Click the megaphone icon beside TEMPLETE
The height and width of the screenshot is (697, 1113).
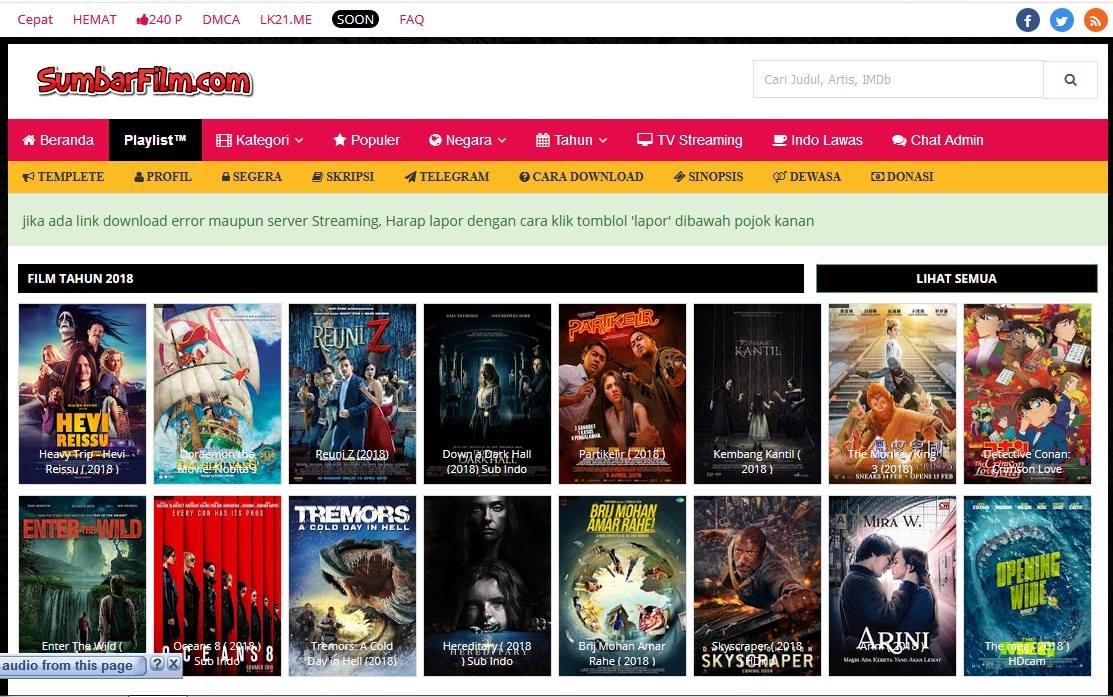[x=28, y=177]
